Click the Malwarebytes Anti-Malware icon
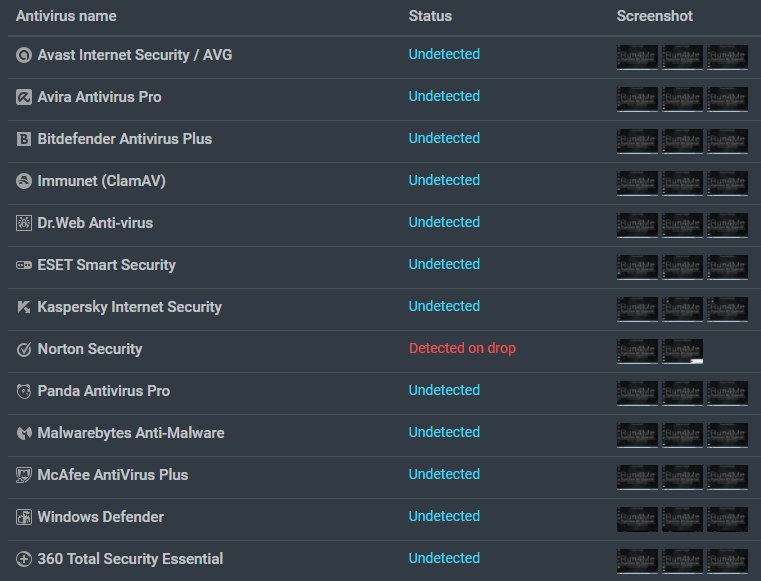This screenshot has height=581, width=761. coord(24,433)
